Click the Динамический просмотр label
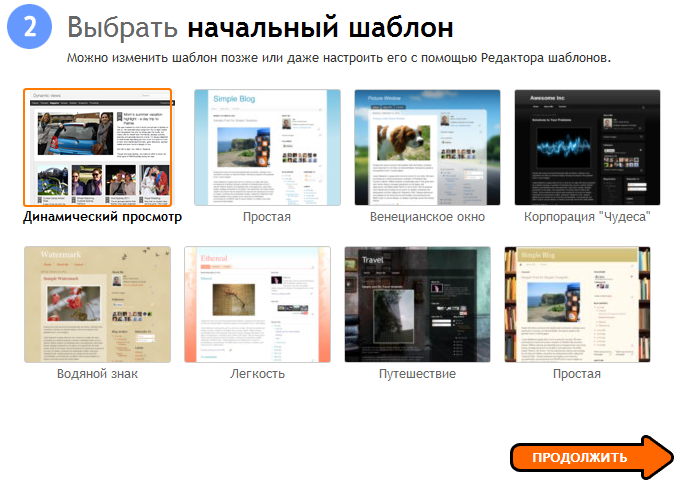 [x=102, y=217]
